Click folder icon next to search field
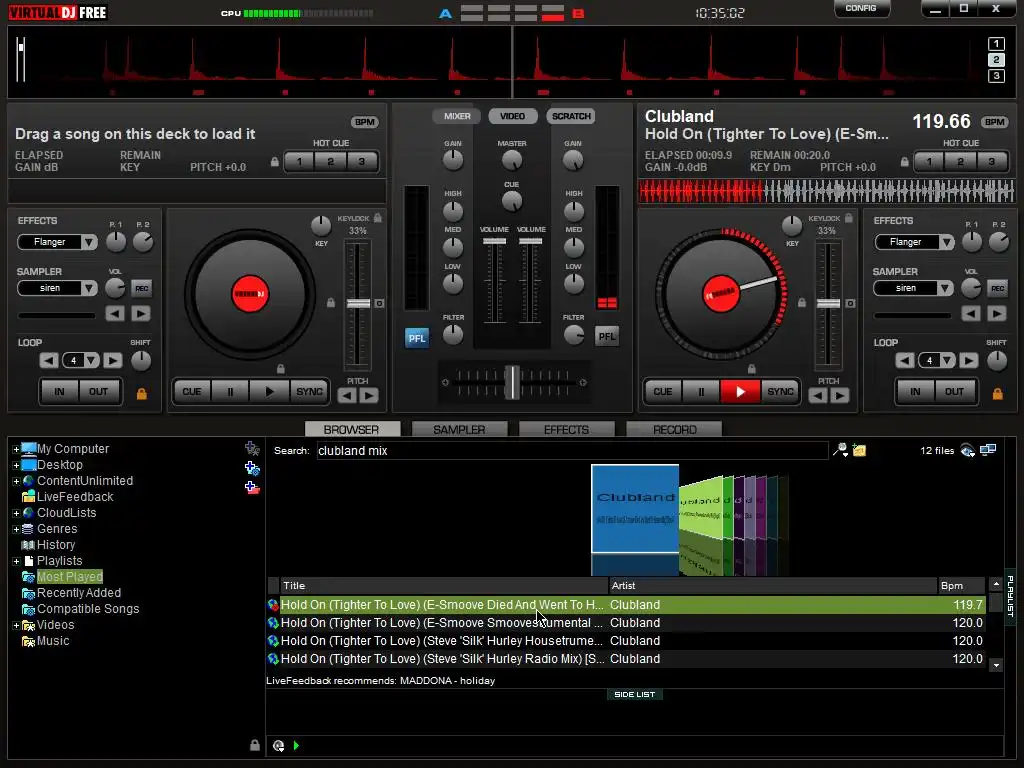The width and height of the screenshot is (1024, 768). (x=859, y=450)
